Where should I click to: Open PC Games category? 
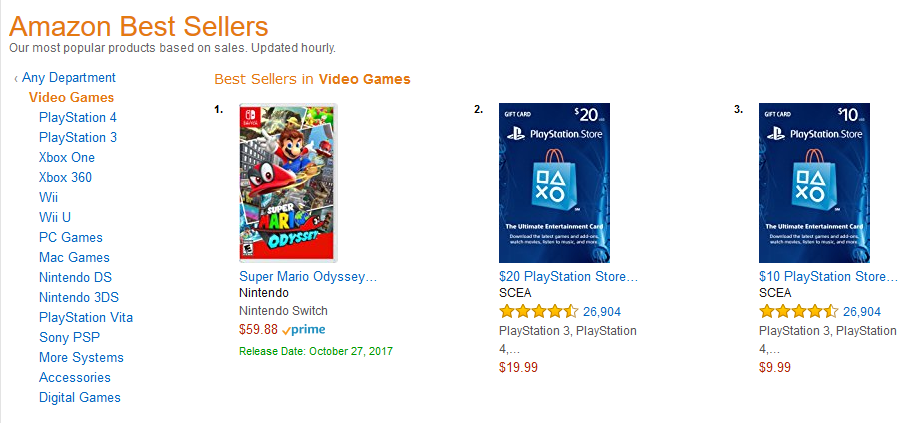[71, 238]
